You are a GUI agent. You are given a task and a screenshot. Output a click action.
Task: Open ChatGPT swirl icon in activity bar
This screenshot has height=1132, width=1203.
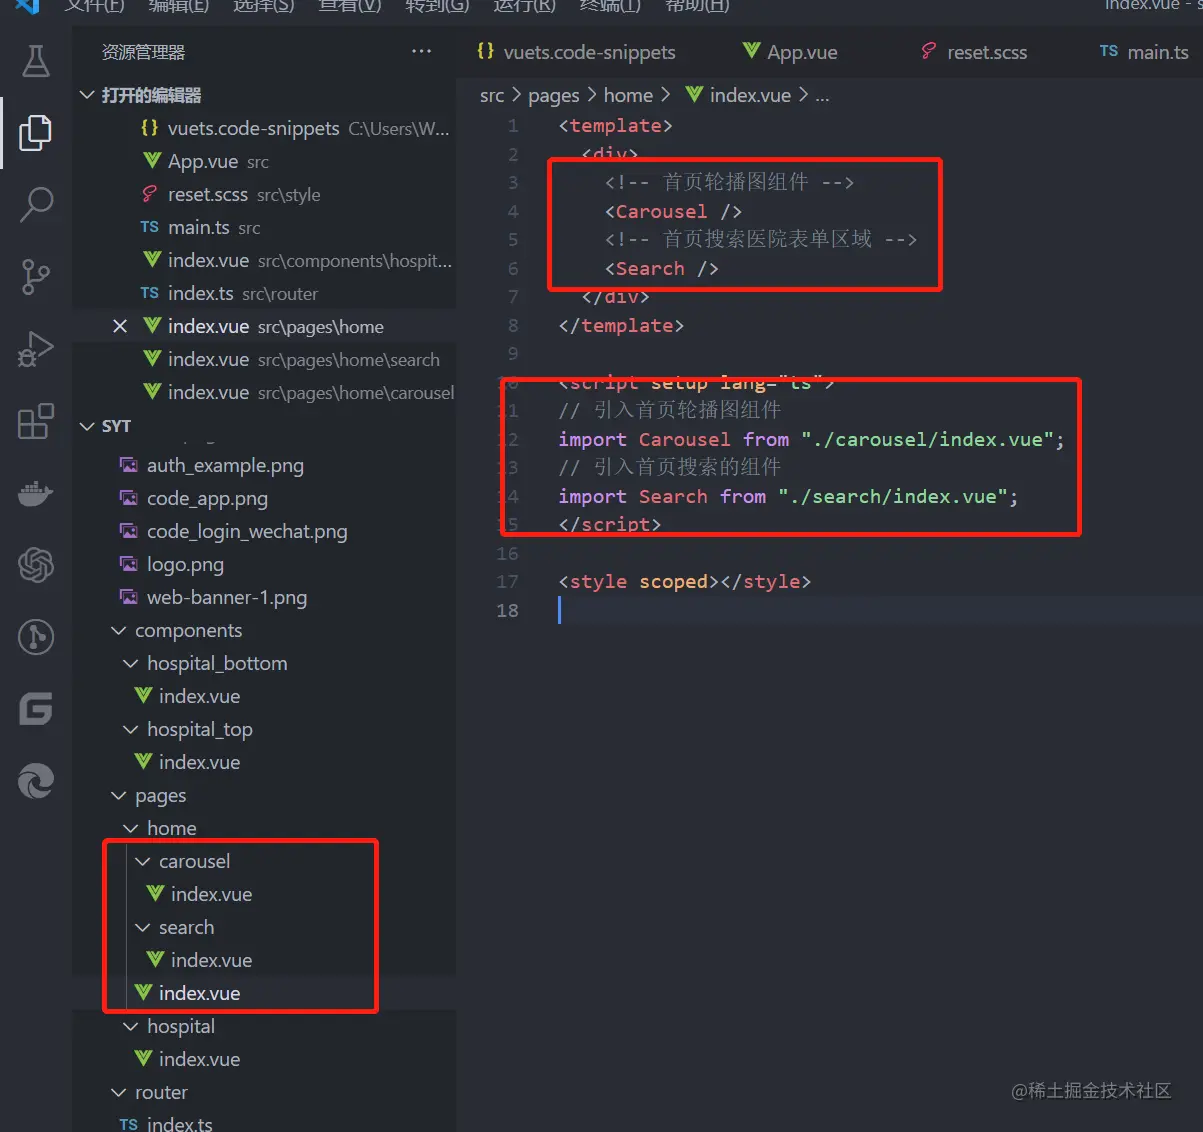tap(36, 565)
